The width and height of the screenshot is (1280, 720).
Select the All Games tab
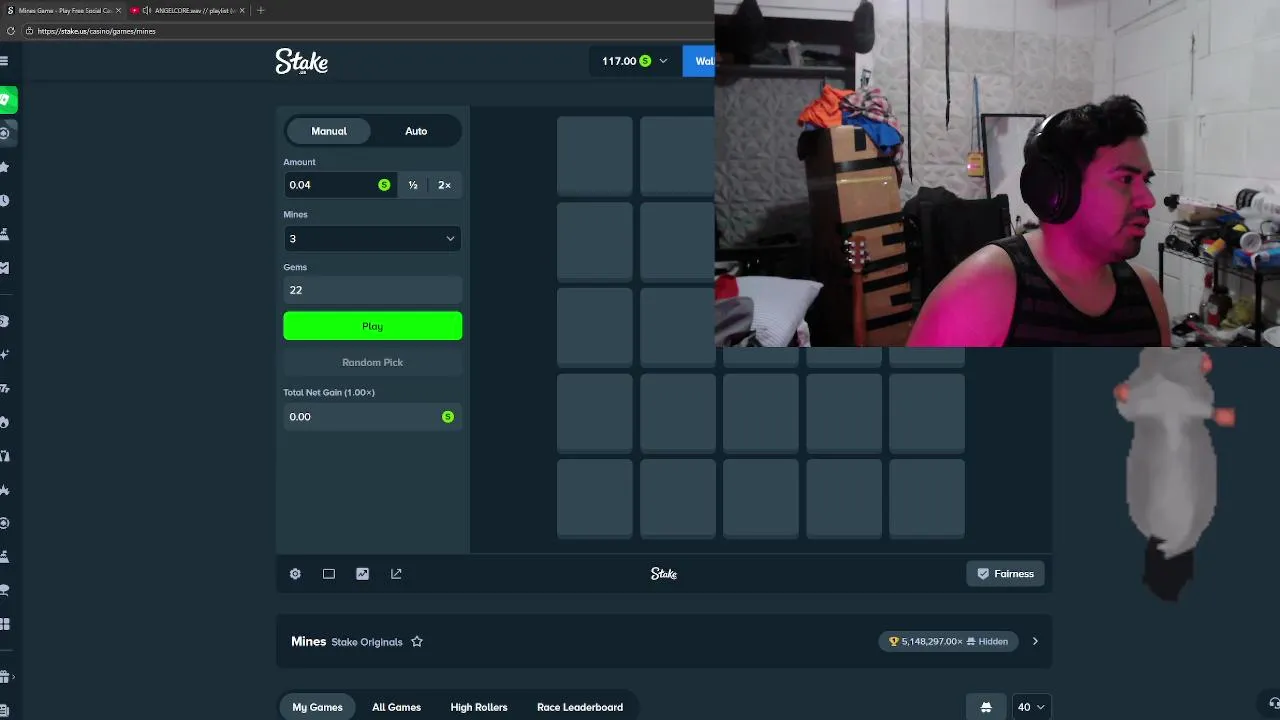[396, 707]
